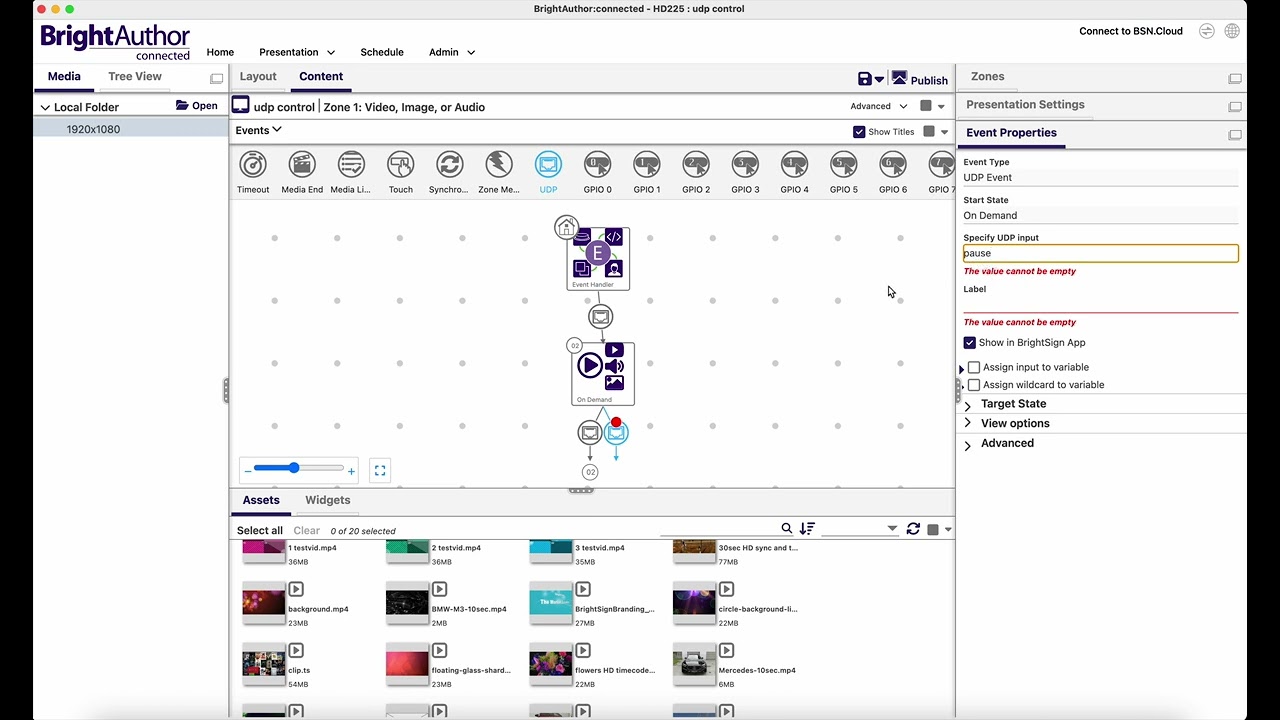Select the GPIO 5 event icon
Viewport: 1280px width, 720px height.
pos(843,165)
